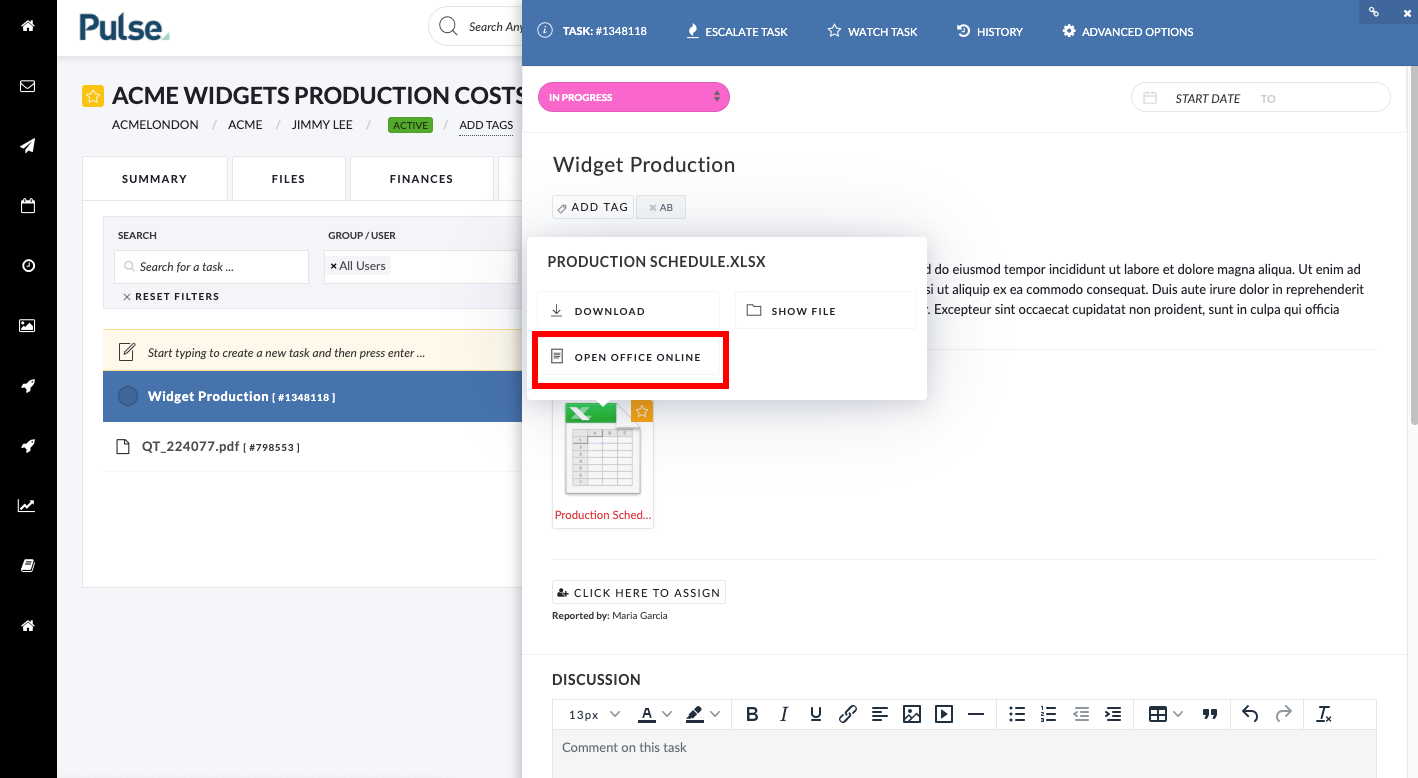1418x778 pixels.
Task: Click the insert link icon
Action: (x=848, y=714)
